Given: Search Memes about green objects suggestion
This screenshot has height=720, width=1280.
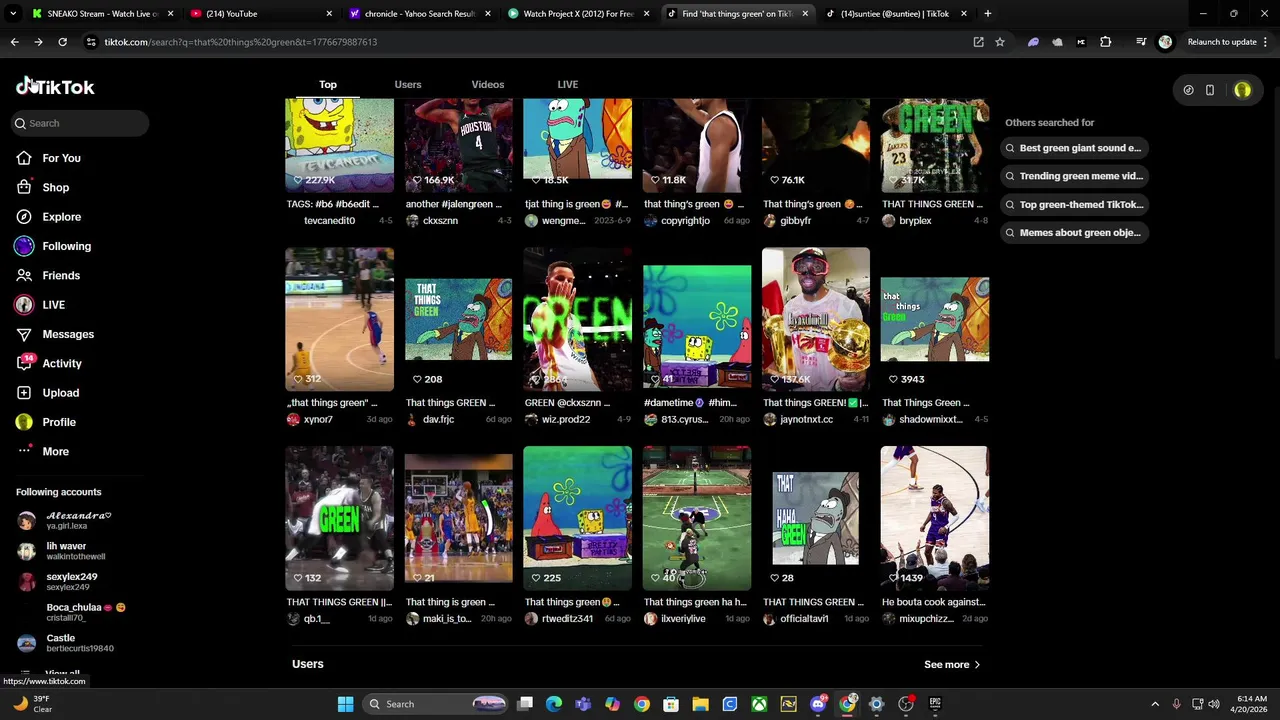Looking at the screenshot, I should (1073, 232).
